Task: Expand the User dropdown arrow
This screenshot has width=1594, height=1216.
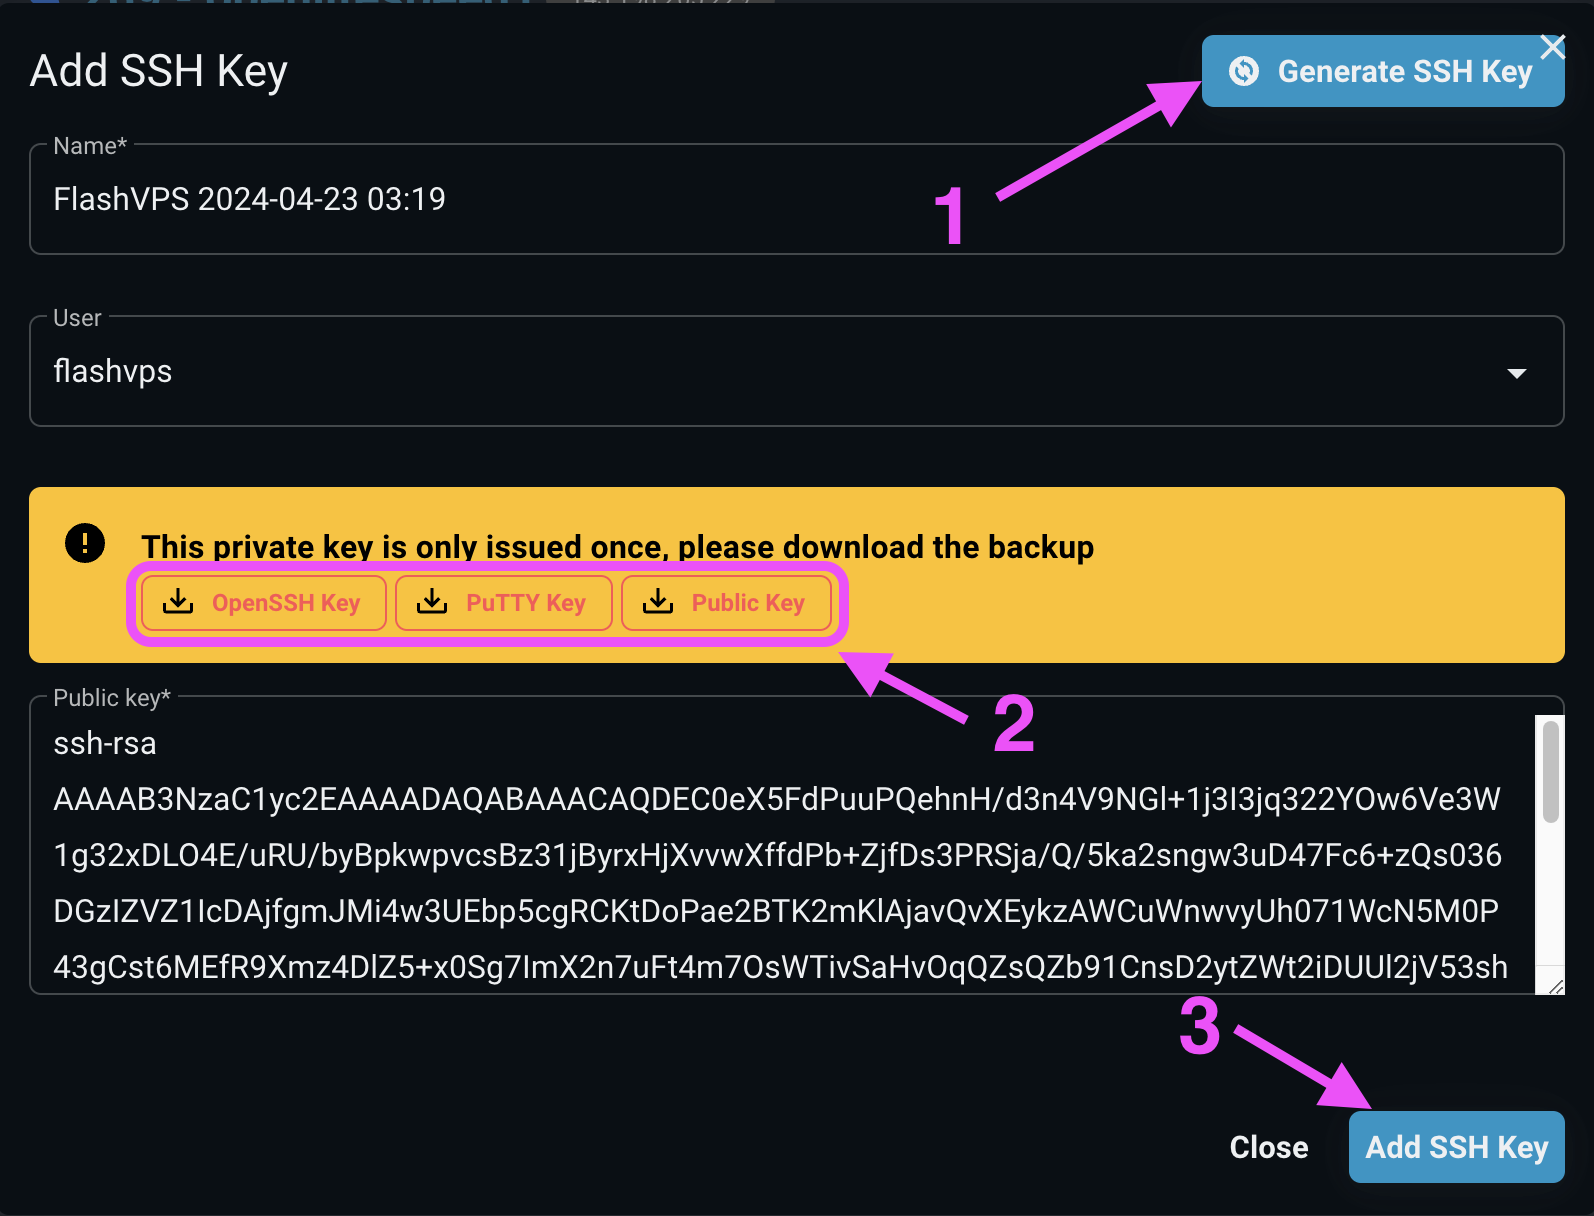Action: (1516, 373)
